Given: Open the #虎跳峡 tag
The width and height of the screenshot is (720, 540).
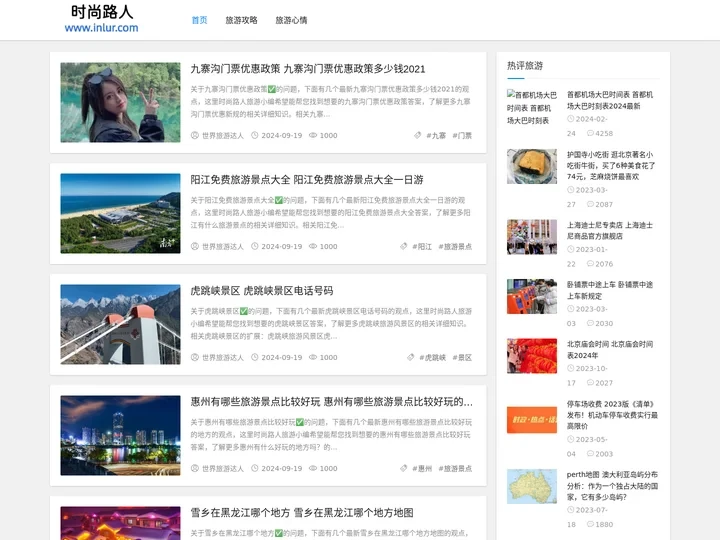Looking at the screenshot, I should tap(433, 357).
